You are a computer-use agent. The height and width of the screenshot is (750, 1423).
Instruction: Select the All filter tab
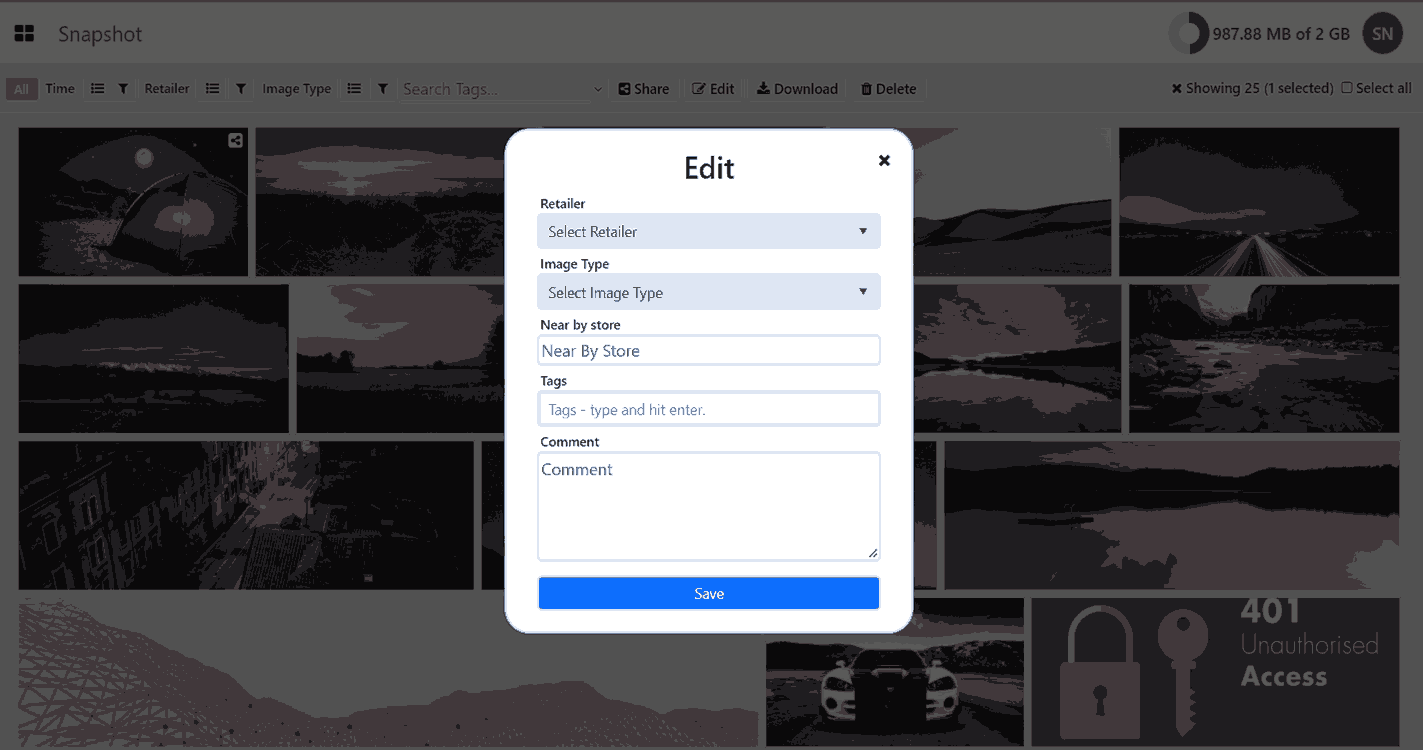coord(21,89)
